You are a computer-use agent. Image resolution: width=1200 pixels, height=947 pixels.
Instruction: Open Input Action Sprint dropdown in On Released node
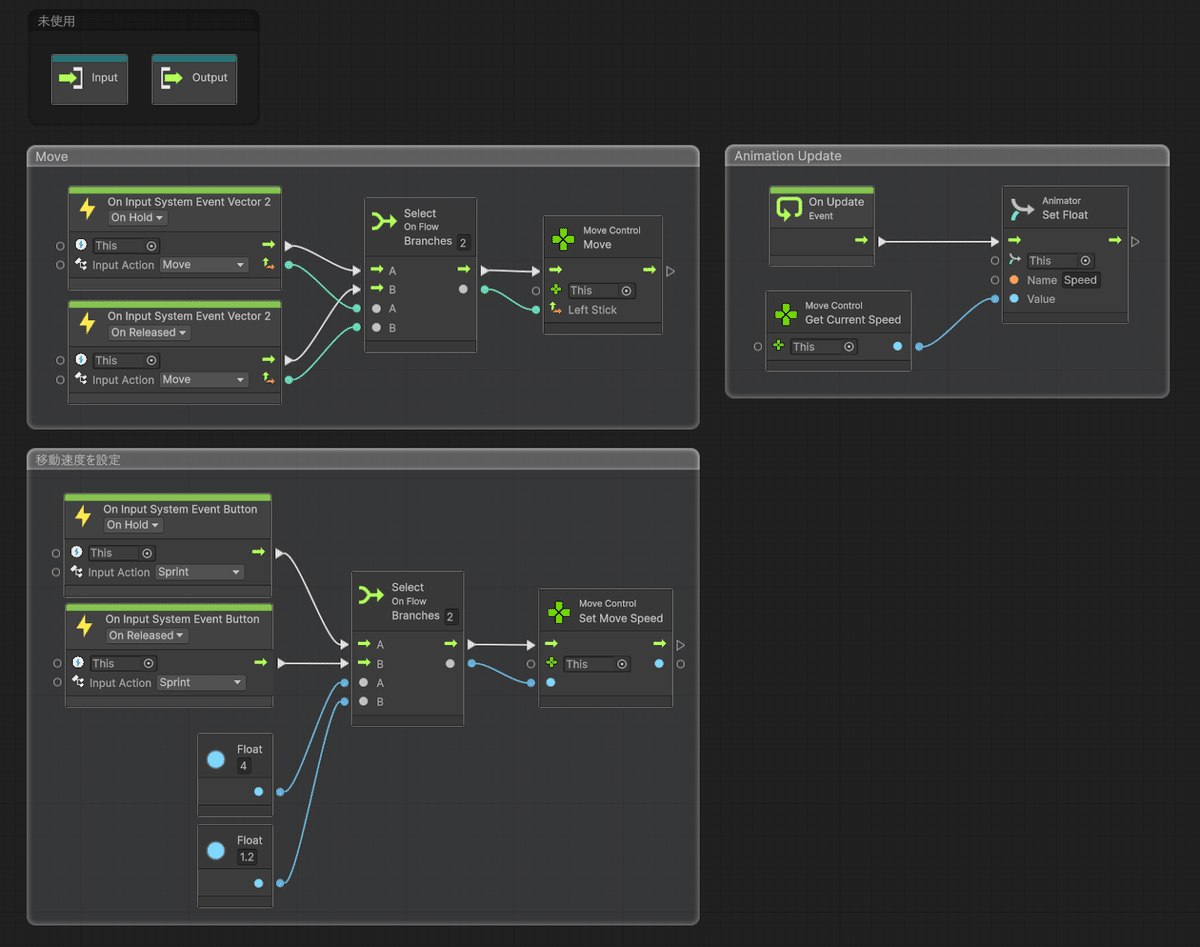[x=201, y=683]
